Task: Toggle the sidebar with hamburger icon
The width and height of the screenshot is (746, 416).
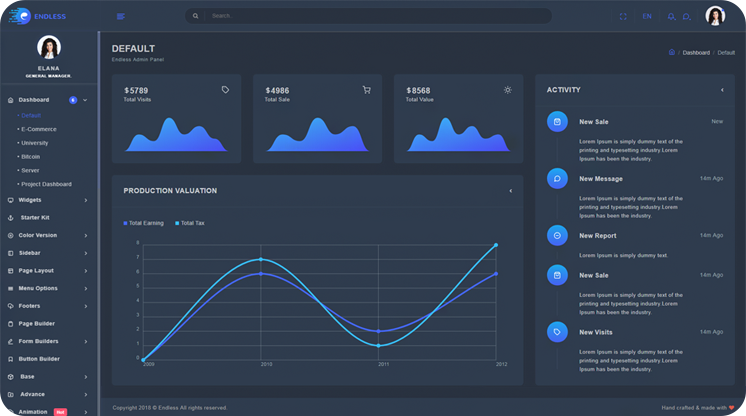Action: tap(121, 16)
